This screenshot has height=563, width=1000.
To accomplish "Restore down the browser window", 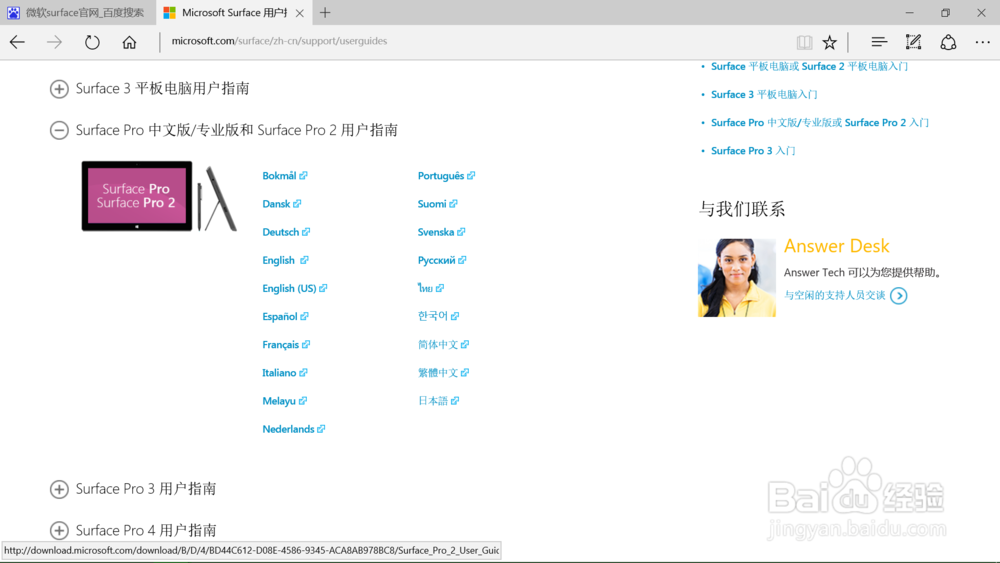I will click(x=945, y=13).
